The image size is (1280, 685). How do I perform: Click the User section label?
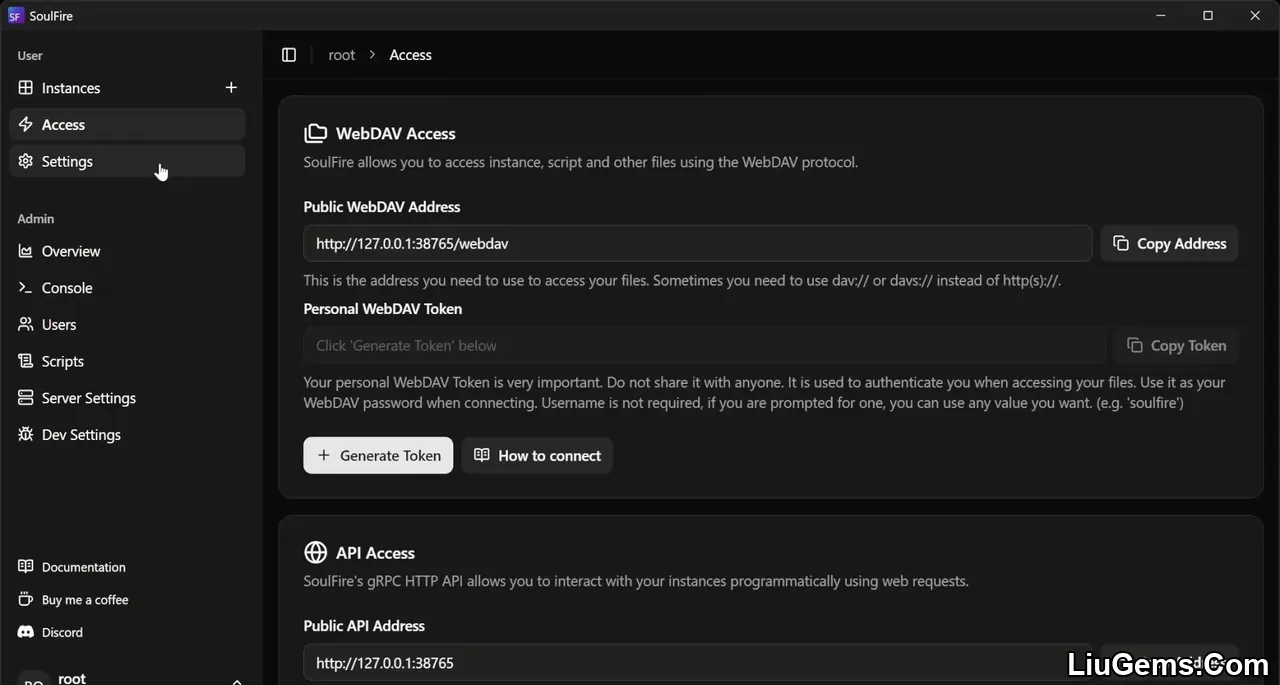tap(30, 56)
